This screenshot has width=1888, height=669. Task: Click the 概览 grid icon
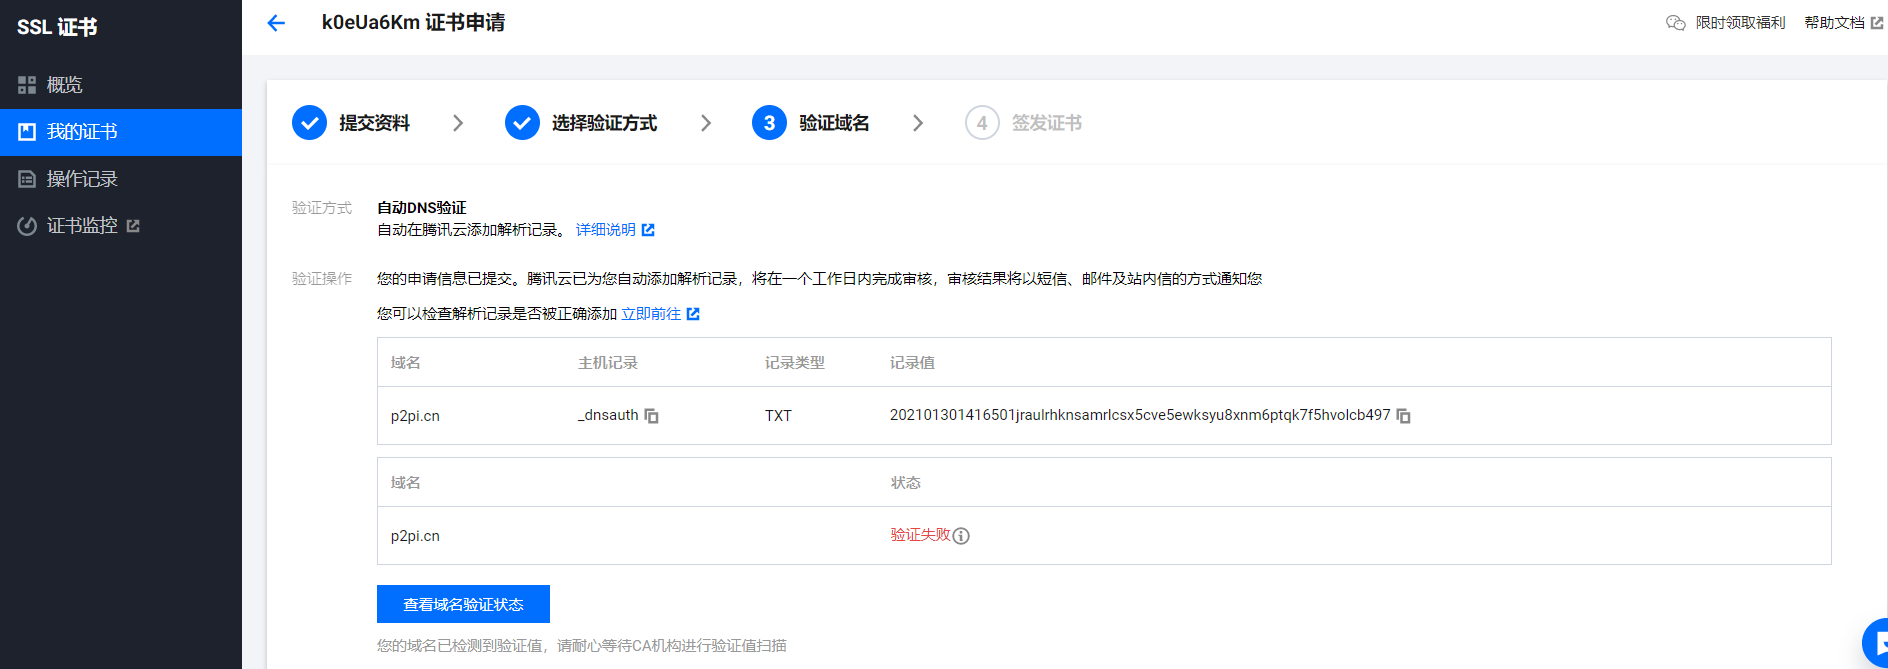(27, 85)
